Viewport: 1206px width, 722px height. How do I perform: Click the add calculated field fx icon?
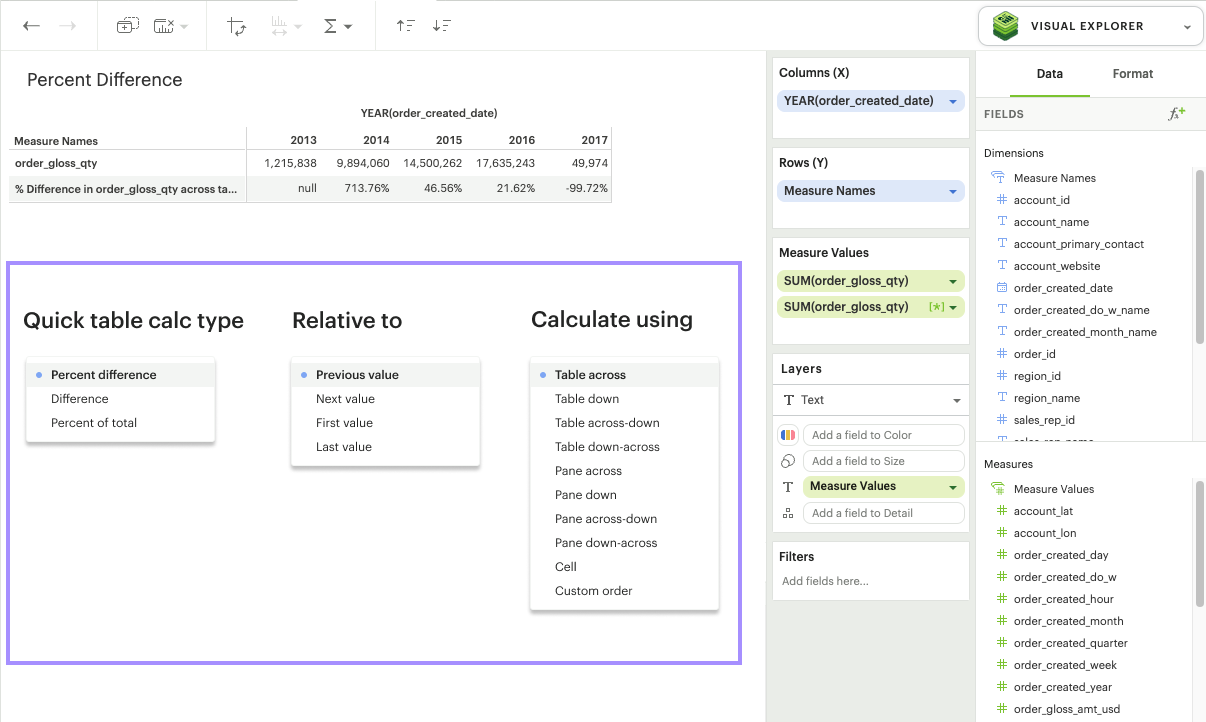pyautogui.click(x=1177, y=114)
